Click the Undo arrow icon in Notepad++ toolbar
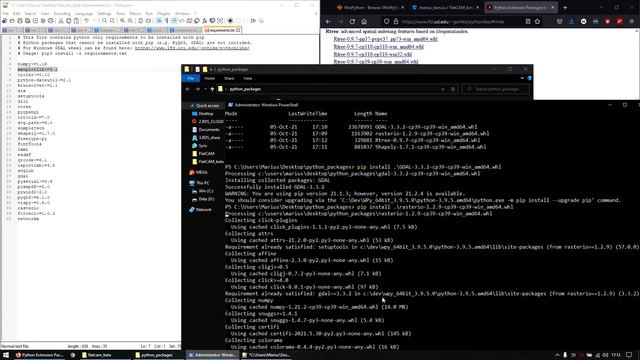The height and width of the screenshot is (360, 640). pos(87,20)
